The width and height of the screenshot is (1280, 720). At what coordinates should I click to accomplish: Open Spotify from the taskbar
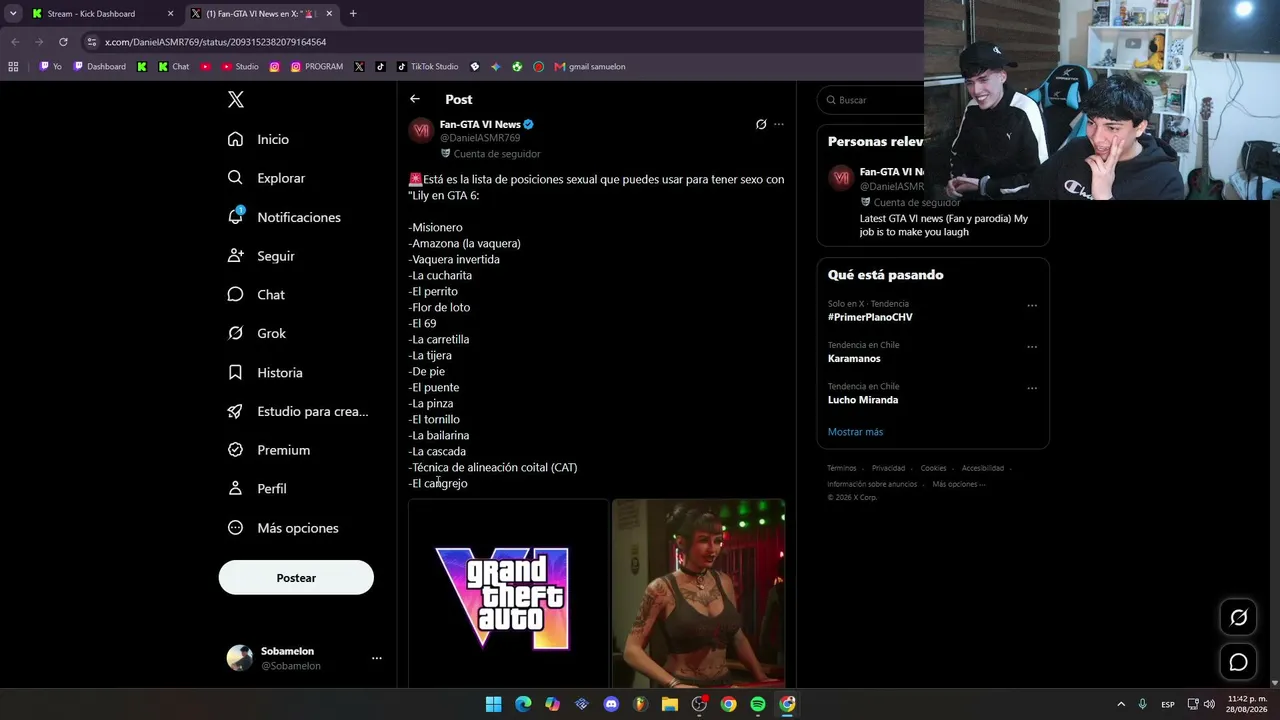click(758, 704)
